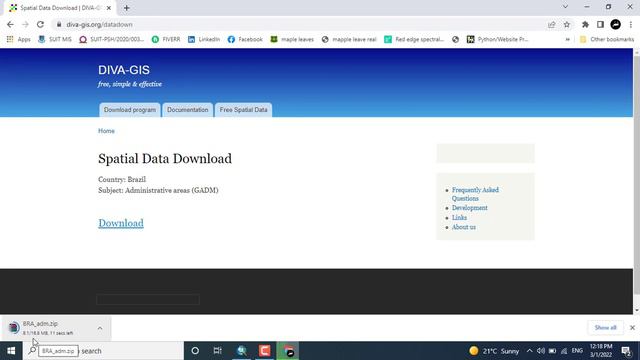Open the red Camtasia taskbar icon

(264, 351)
